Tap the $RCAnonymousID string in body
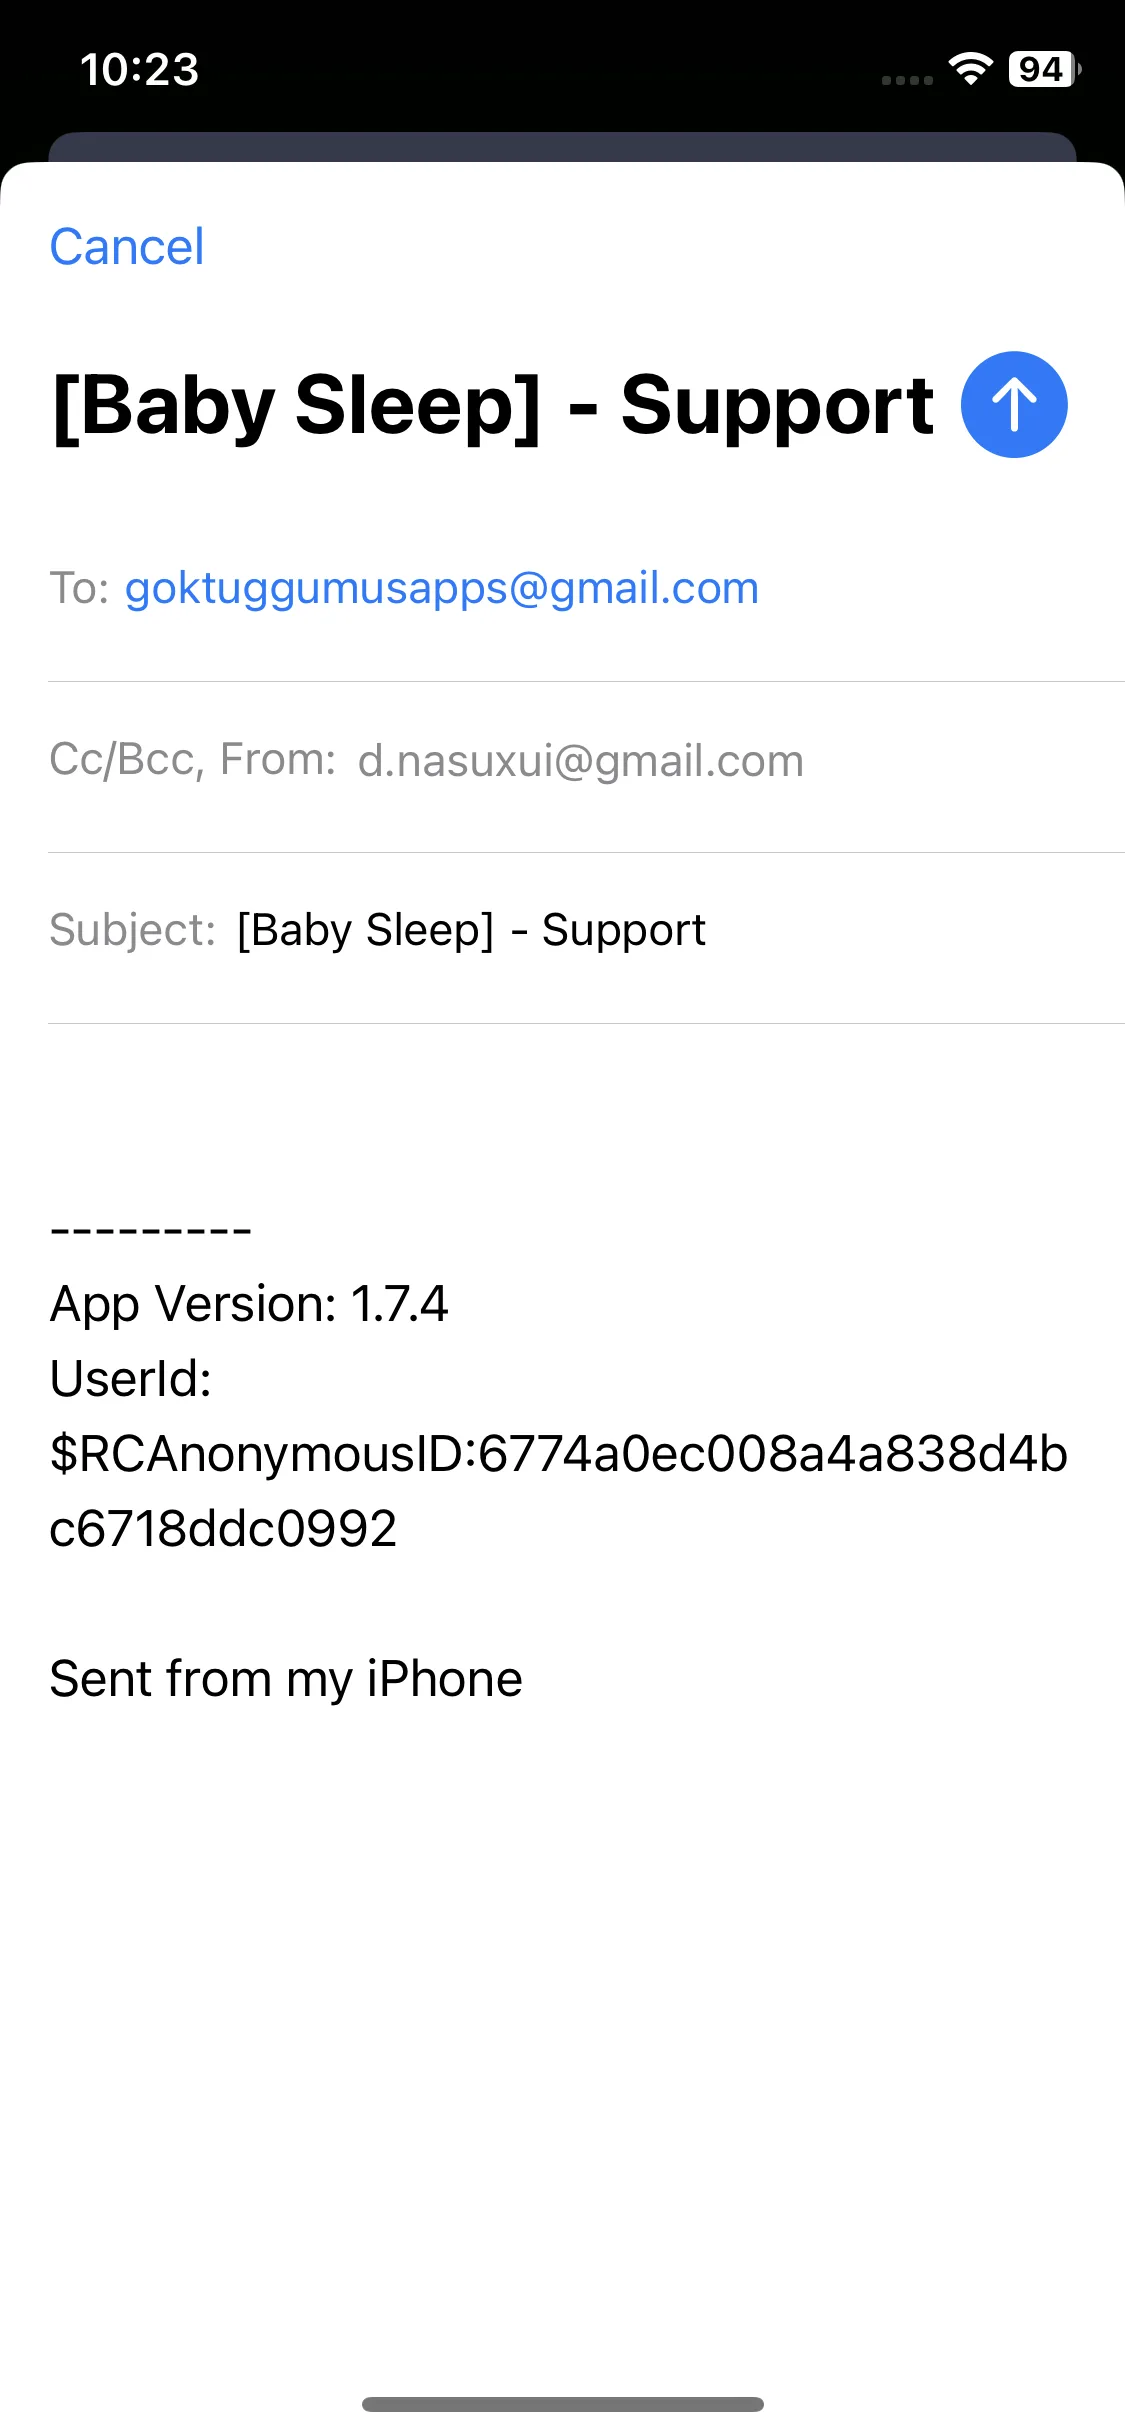Screen dimensions: 1125x2436 [x=559, y=1491]
